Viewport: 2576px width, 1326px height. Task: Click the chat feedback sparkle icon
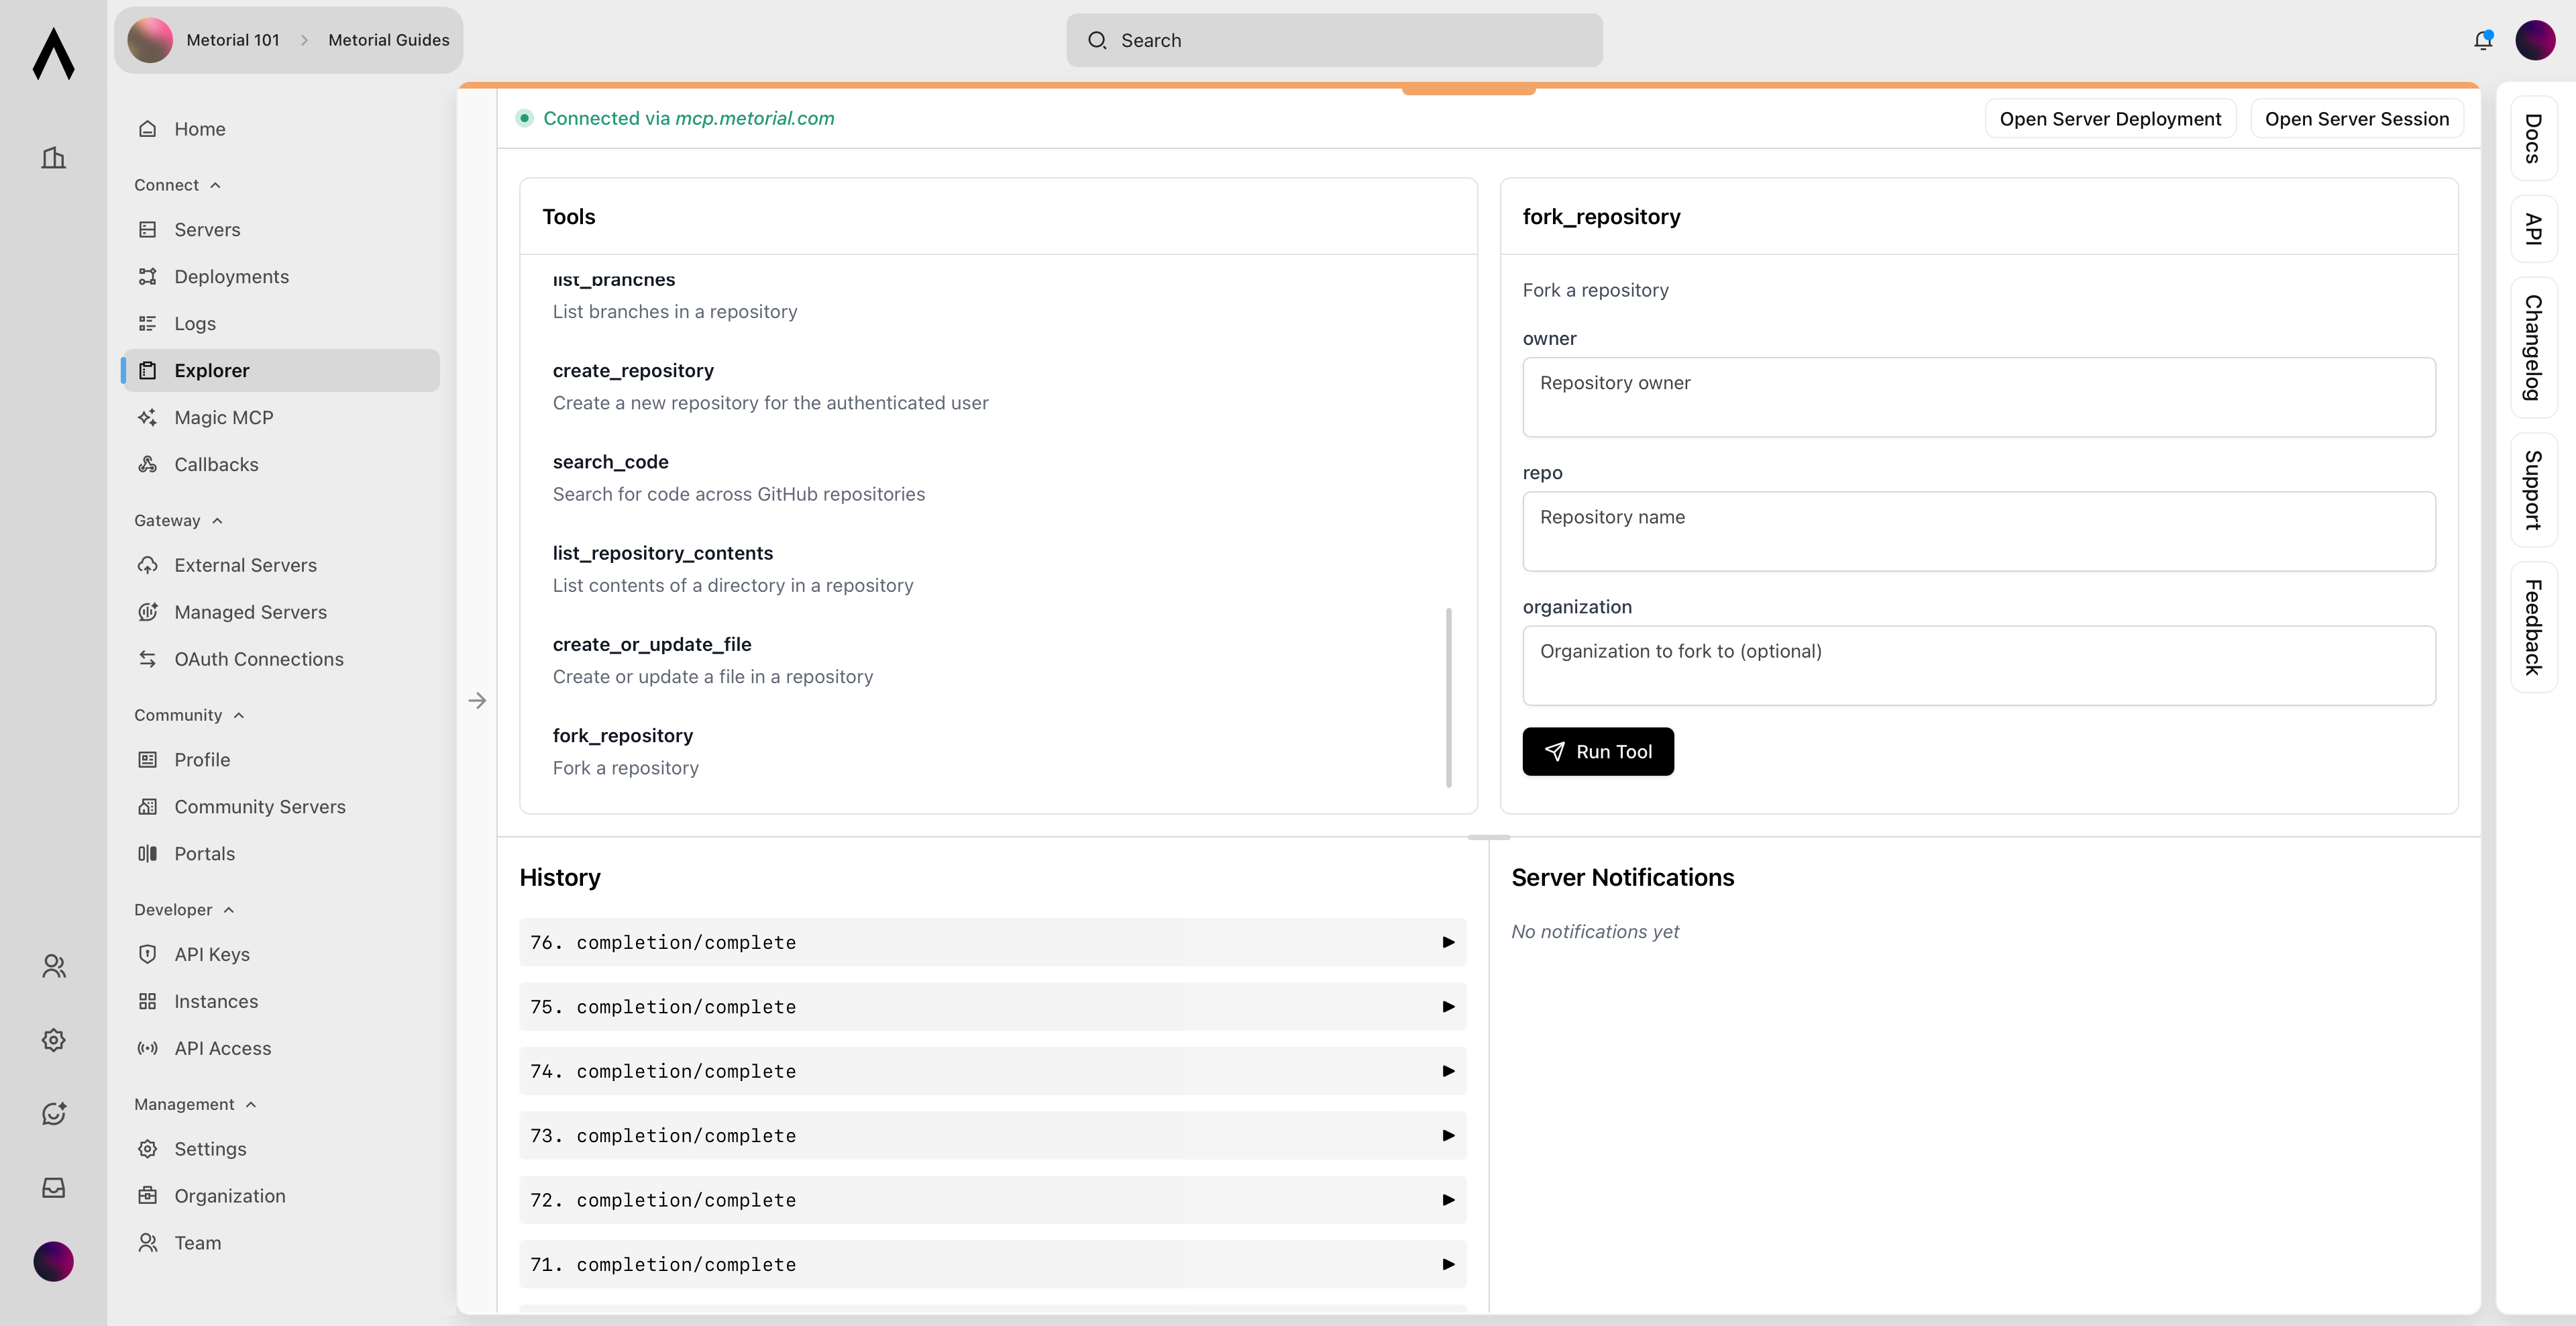click(x=53, y=1113)
